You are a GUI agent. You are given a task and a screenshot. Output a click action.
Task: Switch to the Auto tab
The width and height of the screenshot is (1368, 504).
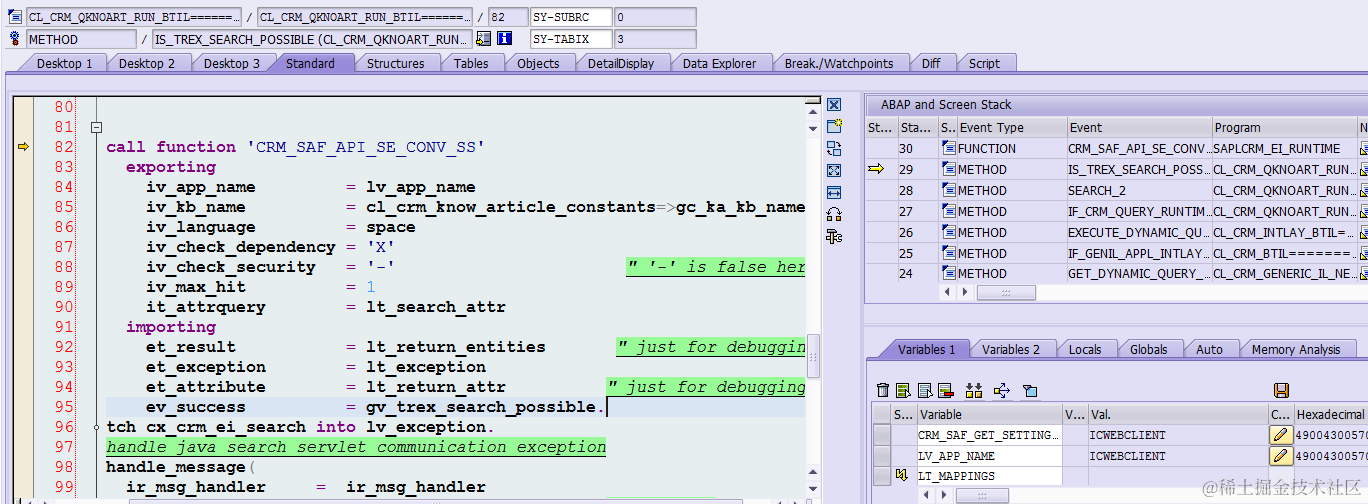[x=1209, y=349]
